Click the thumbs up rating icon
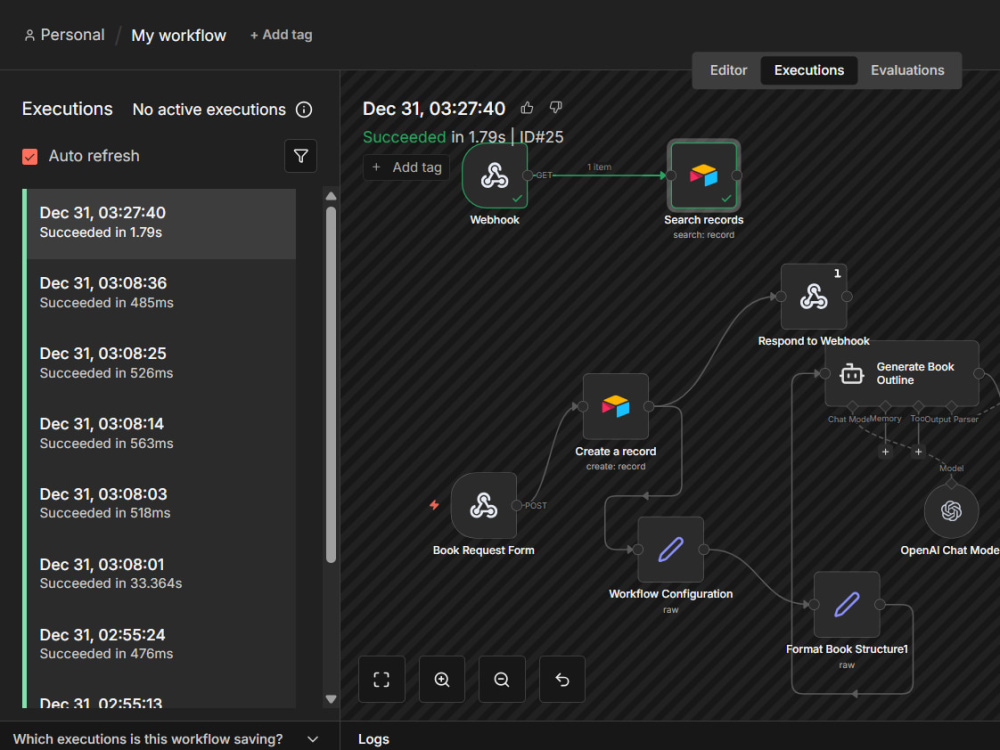The height and width of the screenshot is (750, 1000). tap(527, 108)
